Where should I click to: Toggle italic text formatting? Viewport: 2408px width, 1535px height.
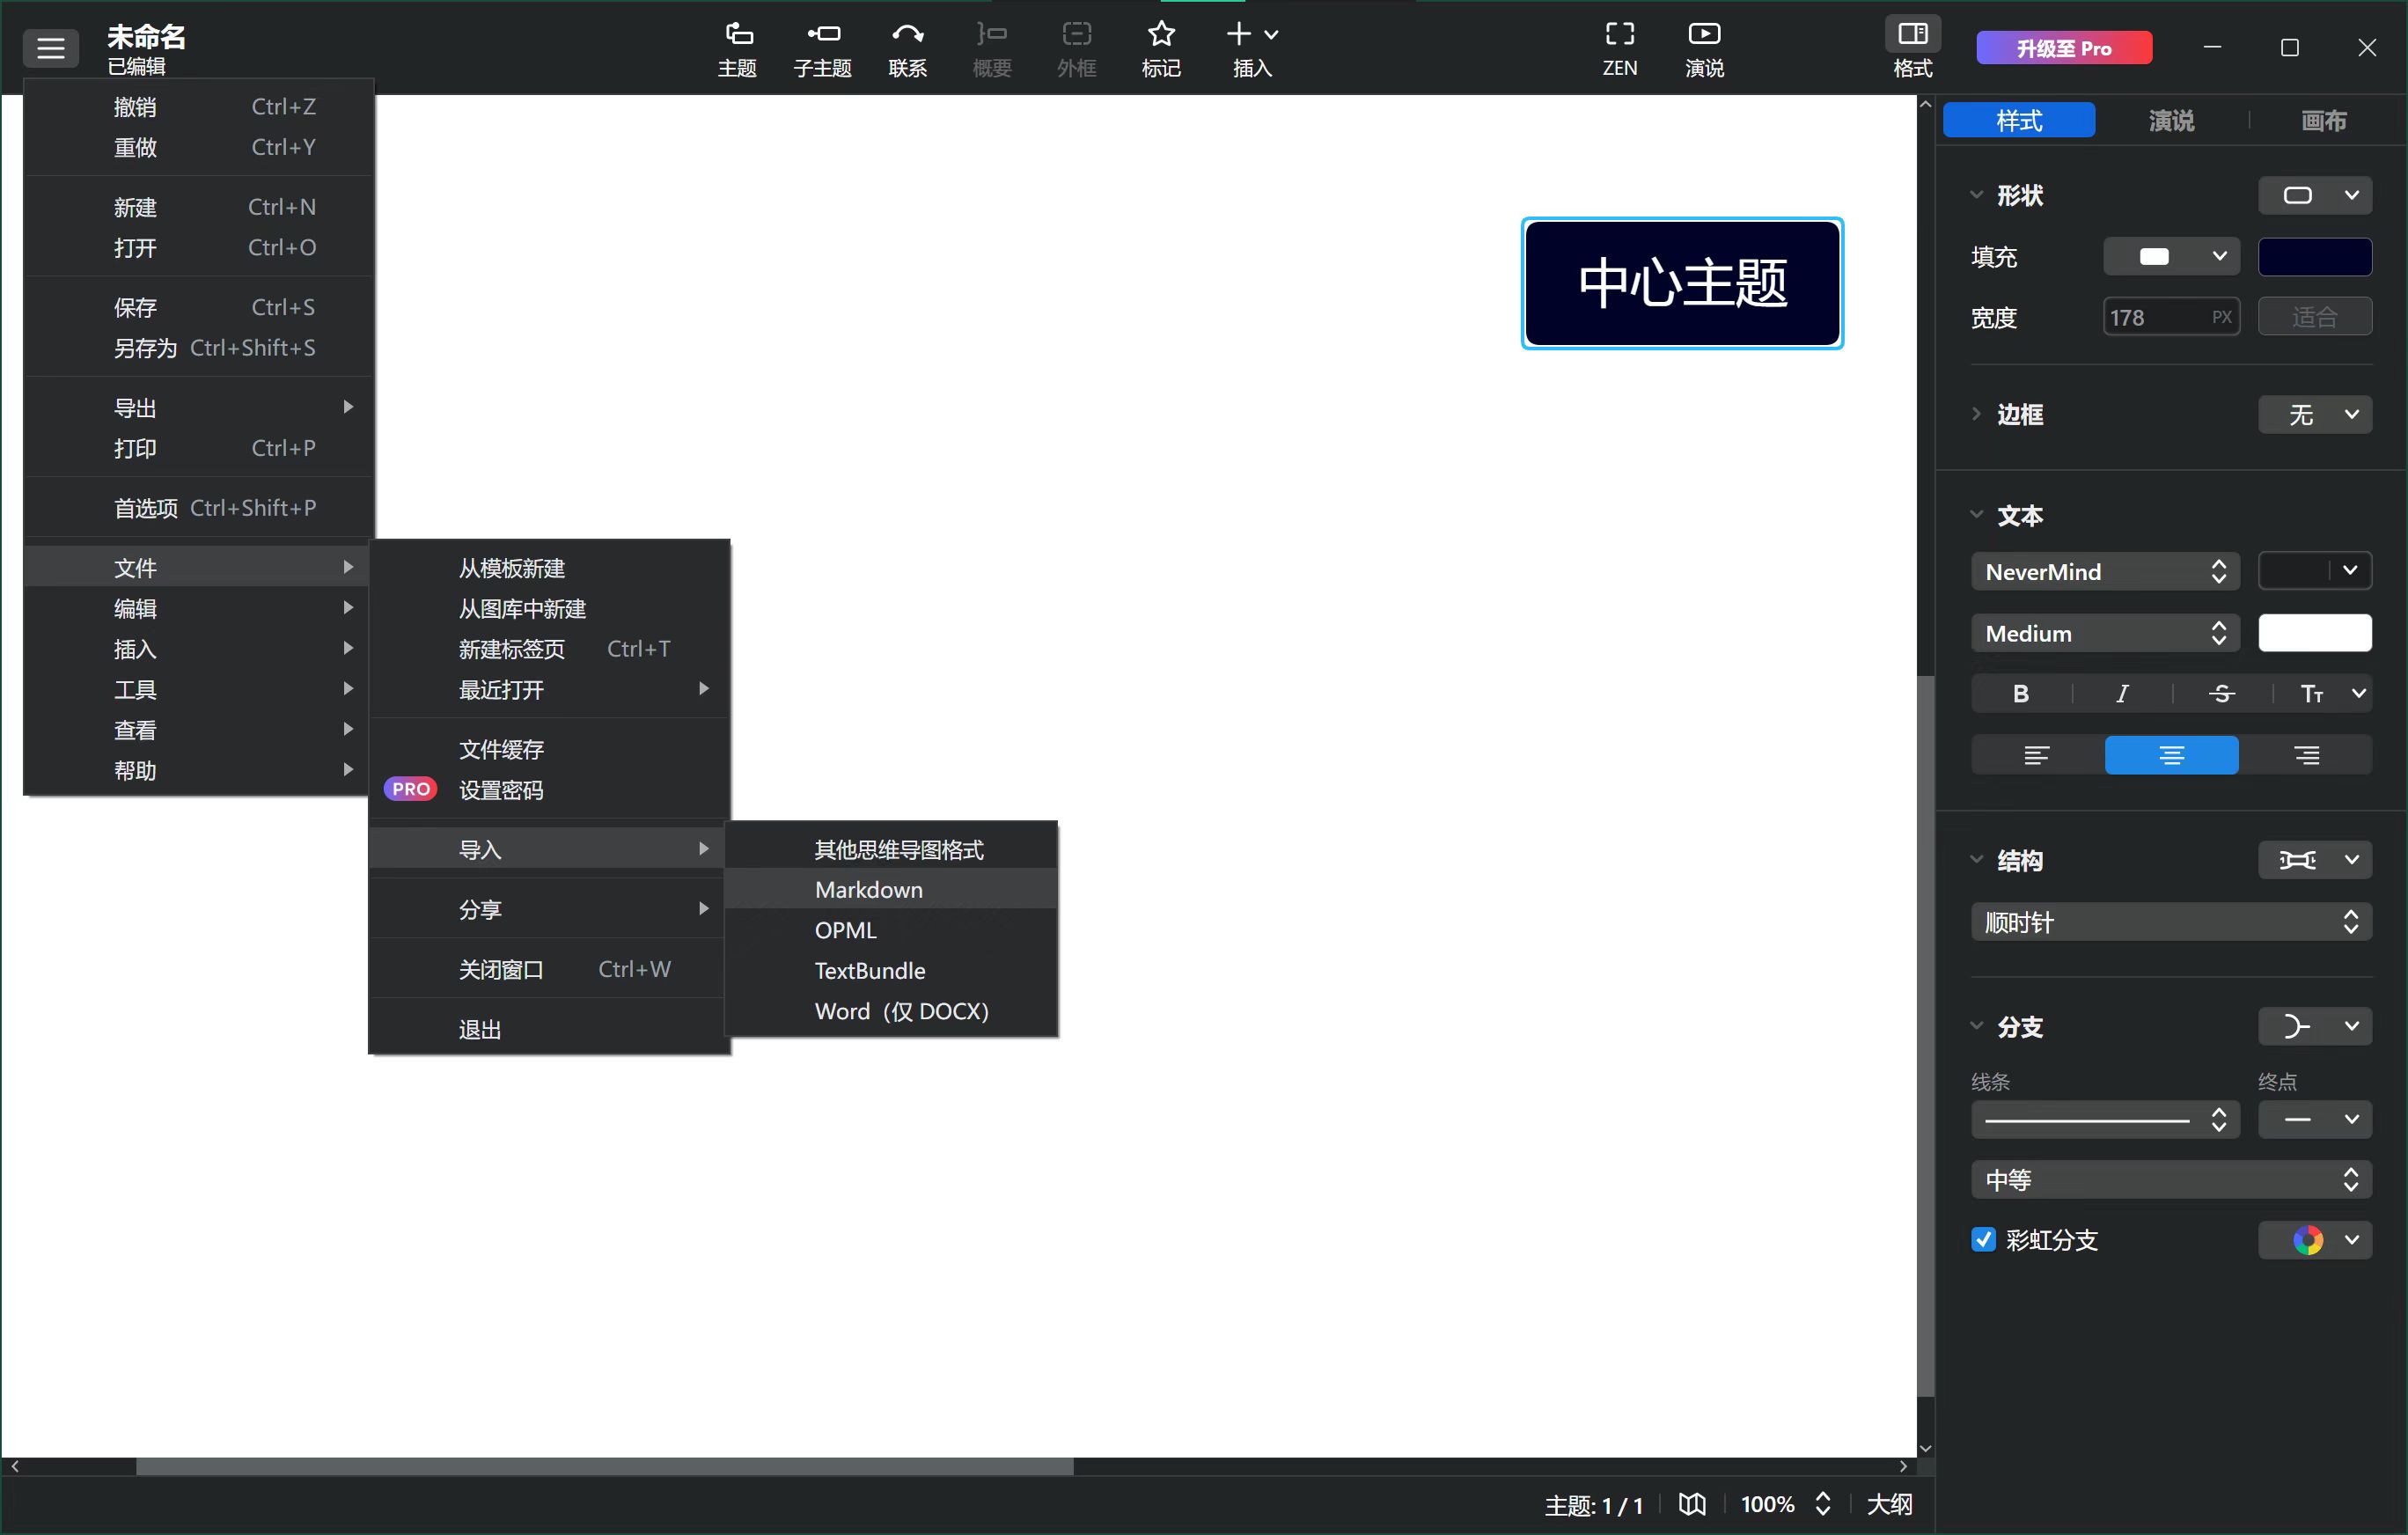tap(2123, 693)
